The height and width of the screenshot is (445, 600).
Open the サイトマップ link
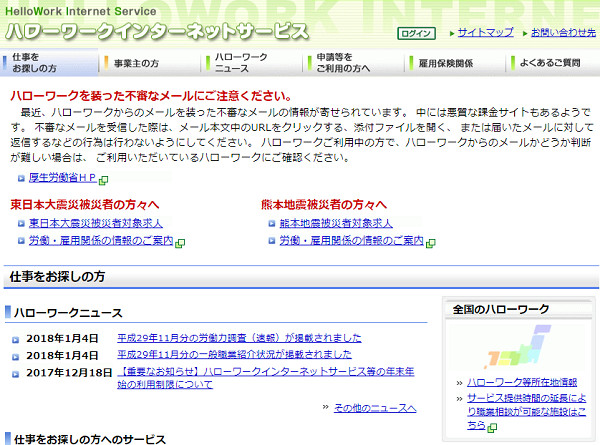pos(485,33)
